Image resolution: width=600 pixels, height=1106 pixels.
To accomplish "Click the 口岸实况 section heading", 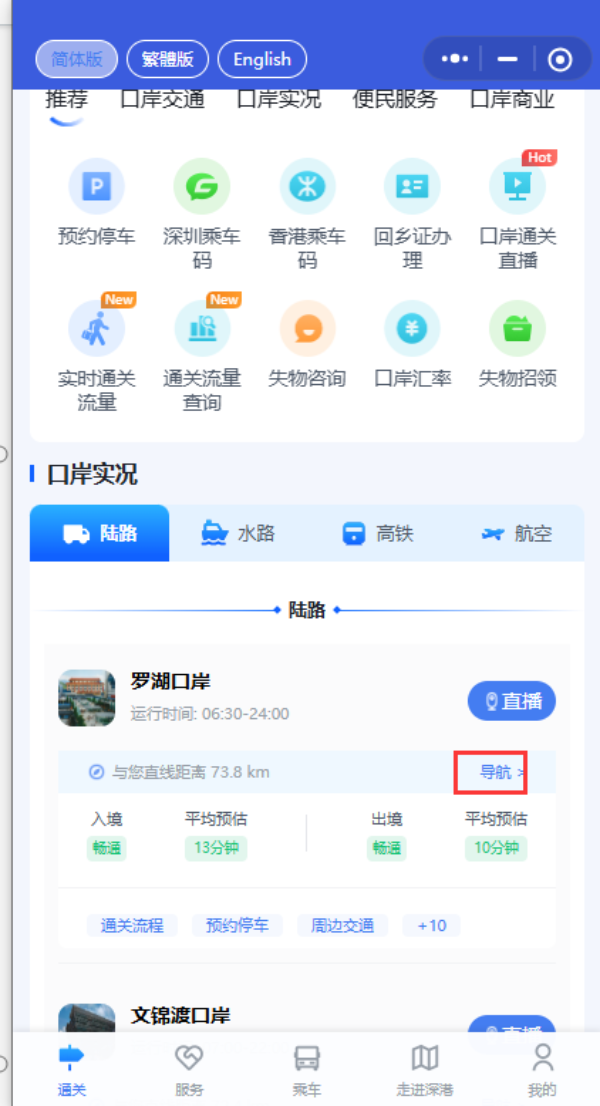I will click(92, 475).
